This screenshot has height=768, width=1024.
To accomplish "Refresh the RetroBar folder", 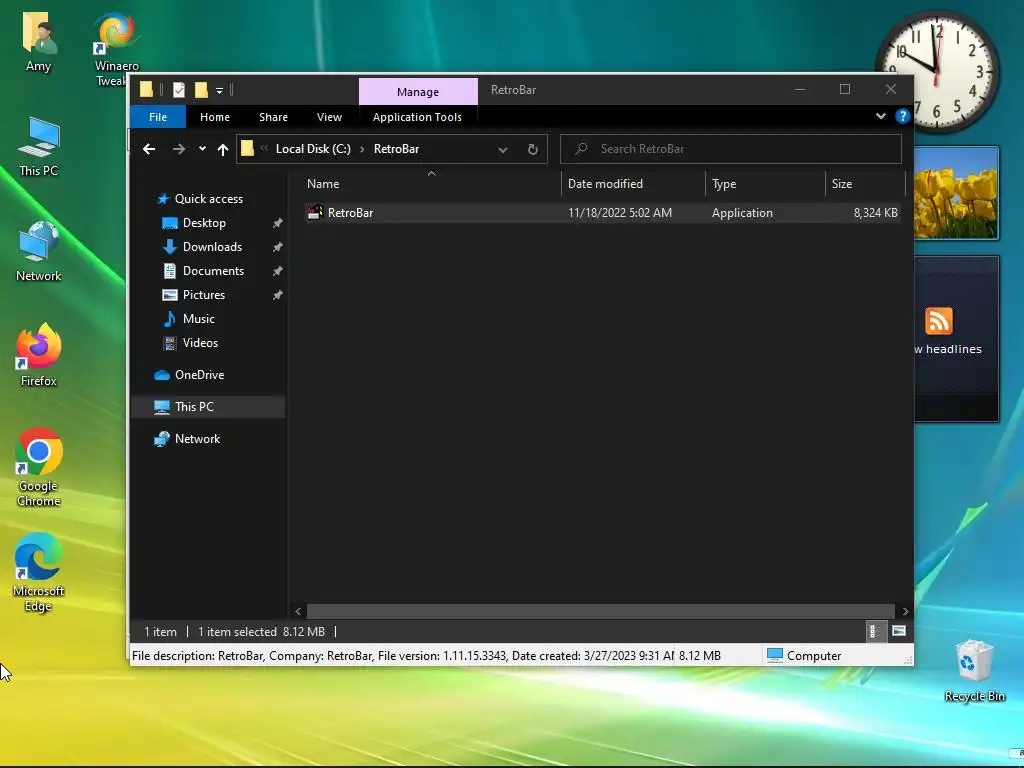I will click(x=533, y=150).
